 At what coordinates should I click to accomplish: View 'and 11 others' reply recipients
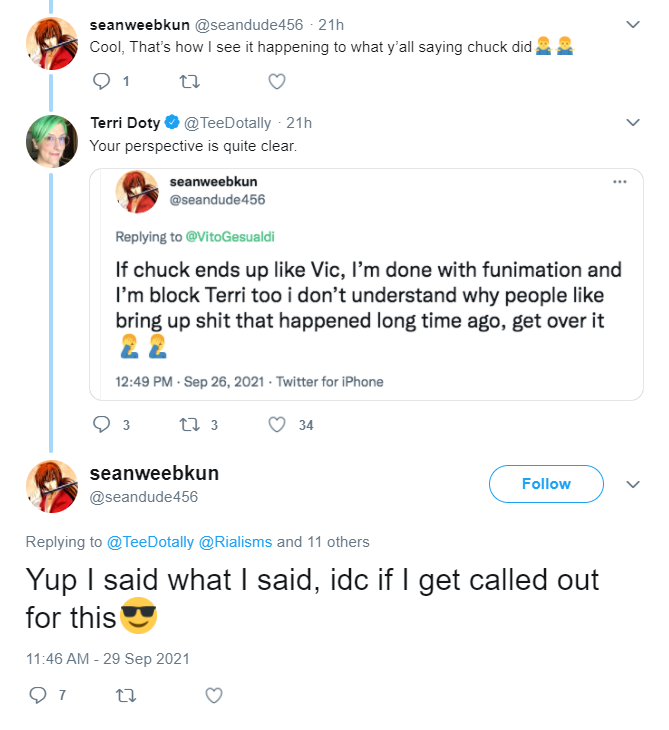point(323,542)
